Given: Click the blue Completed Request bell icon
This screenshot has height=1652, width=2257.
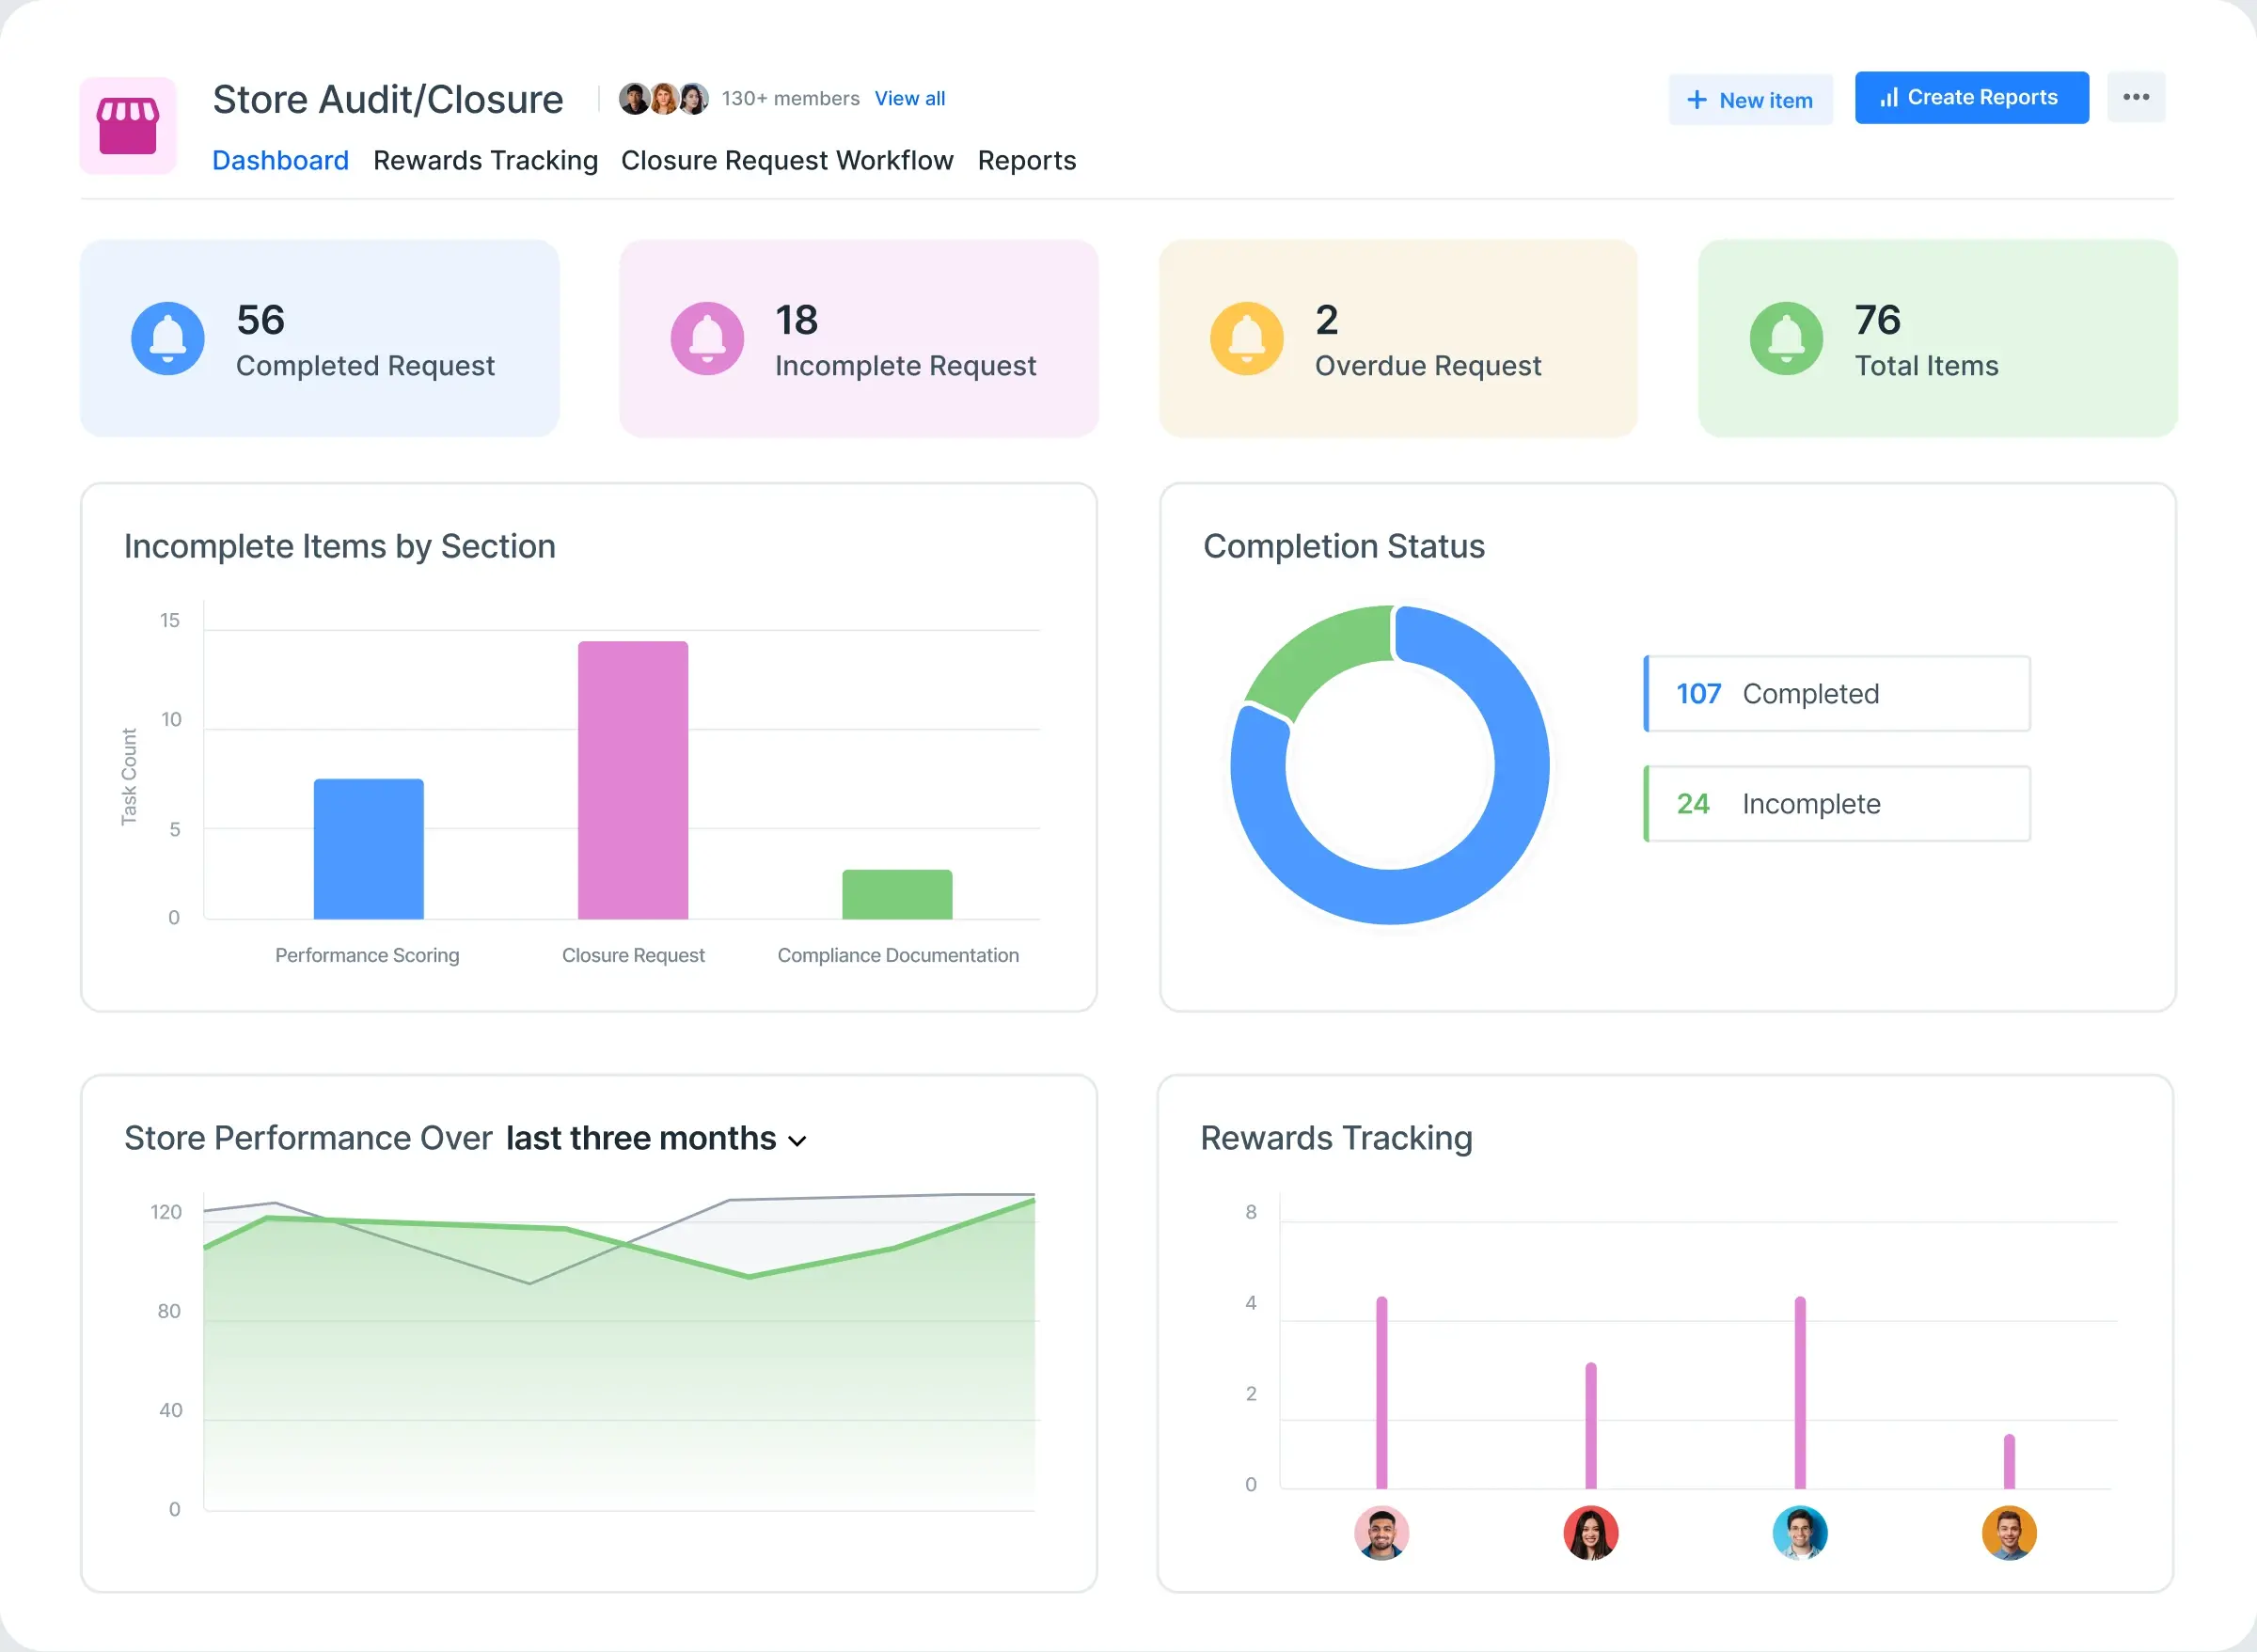Looking at the screenshot, I should coord(168,338).
